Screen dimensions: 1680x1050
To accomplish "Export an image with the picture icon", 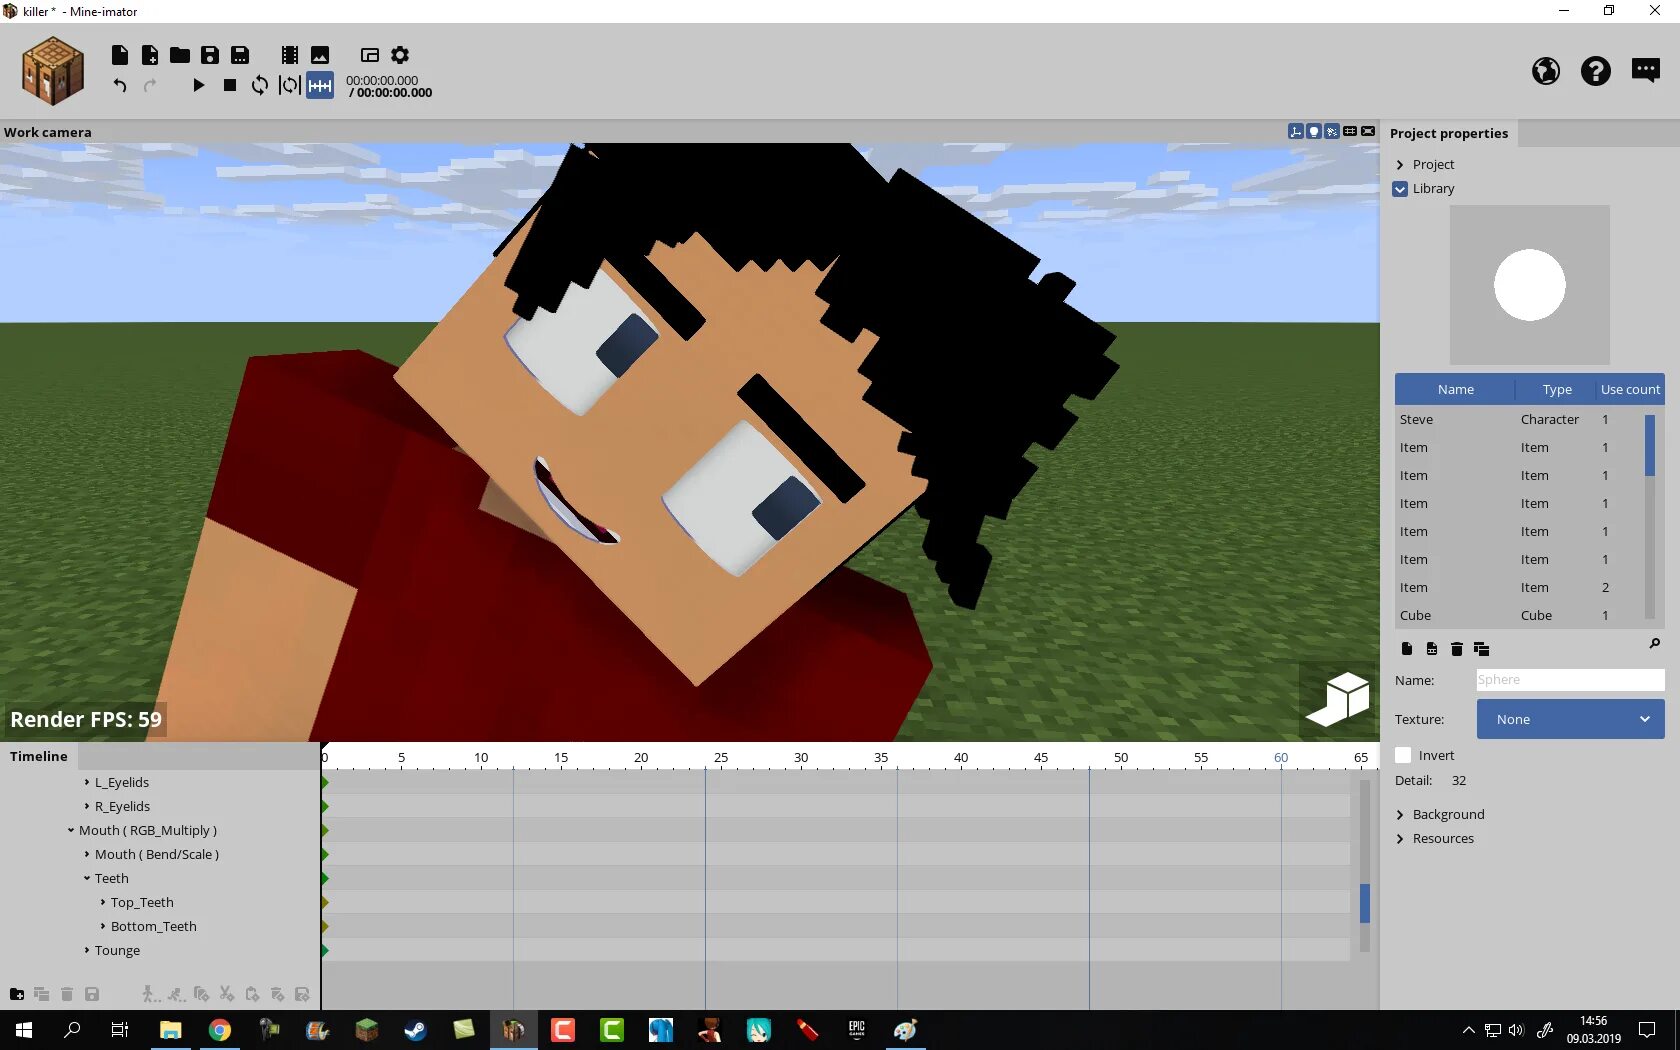I will 320,55.
